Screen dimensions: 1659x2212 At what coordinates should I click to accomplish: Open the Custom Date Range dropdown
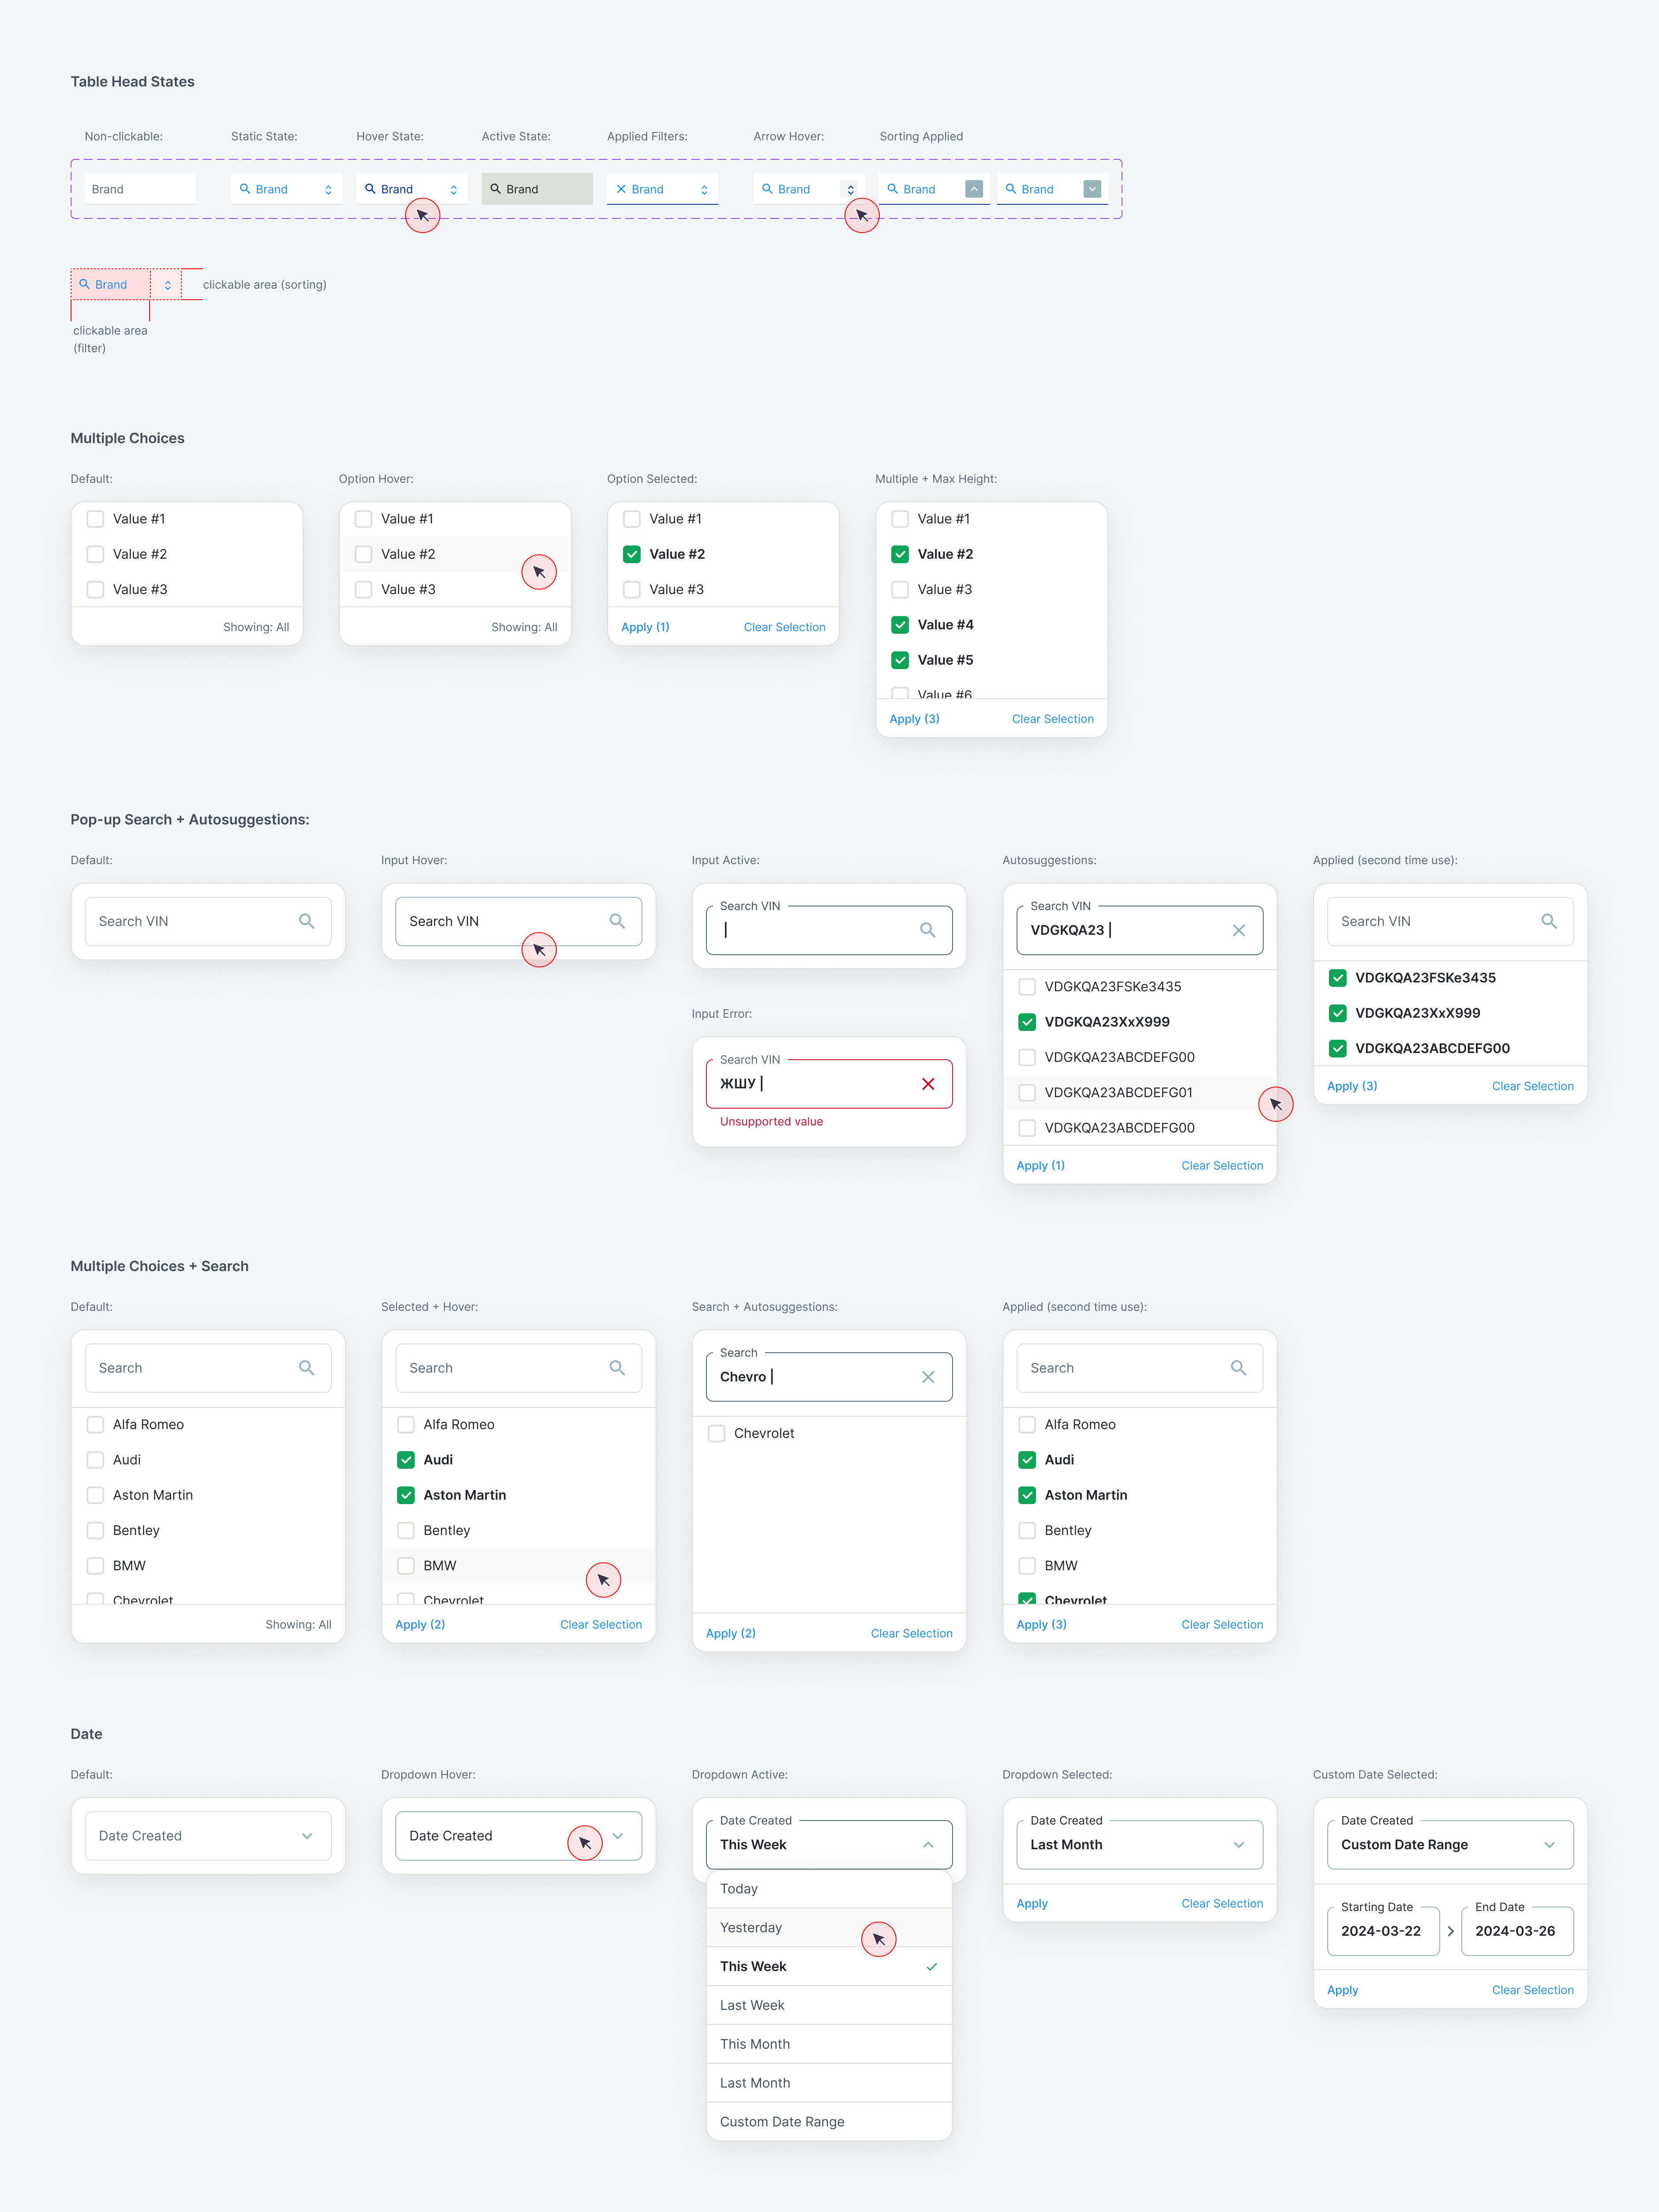click(1549, 1845)
